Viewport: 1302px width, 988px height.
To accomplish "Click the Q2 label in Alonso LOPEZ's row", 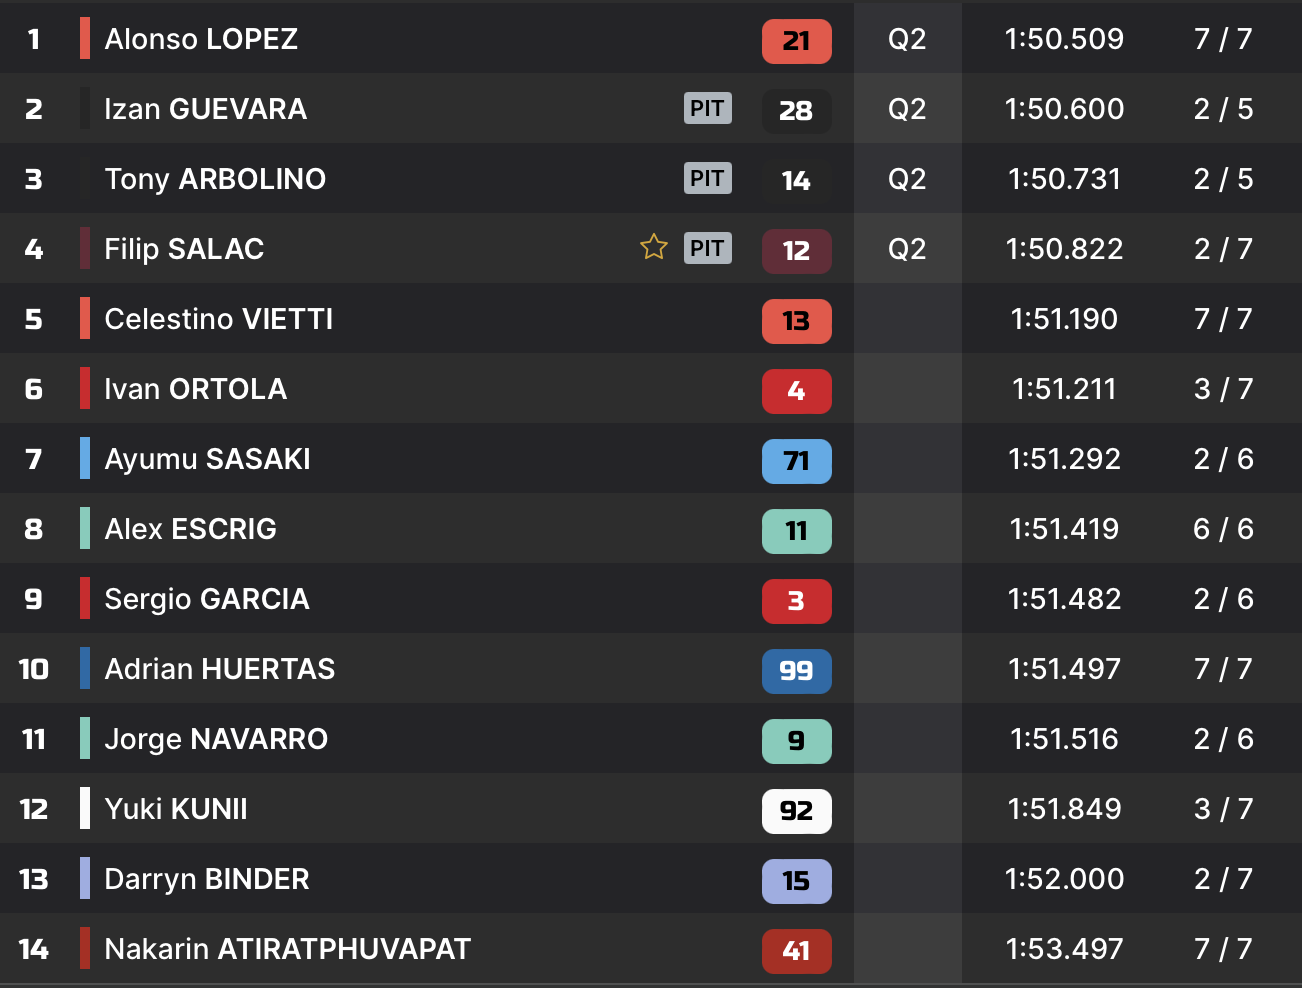I will 907,39.
